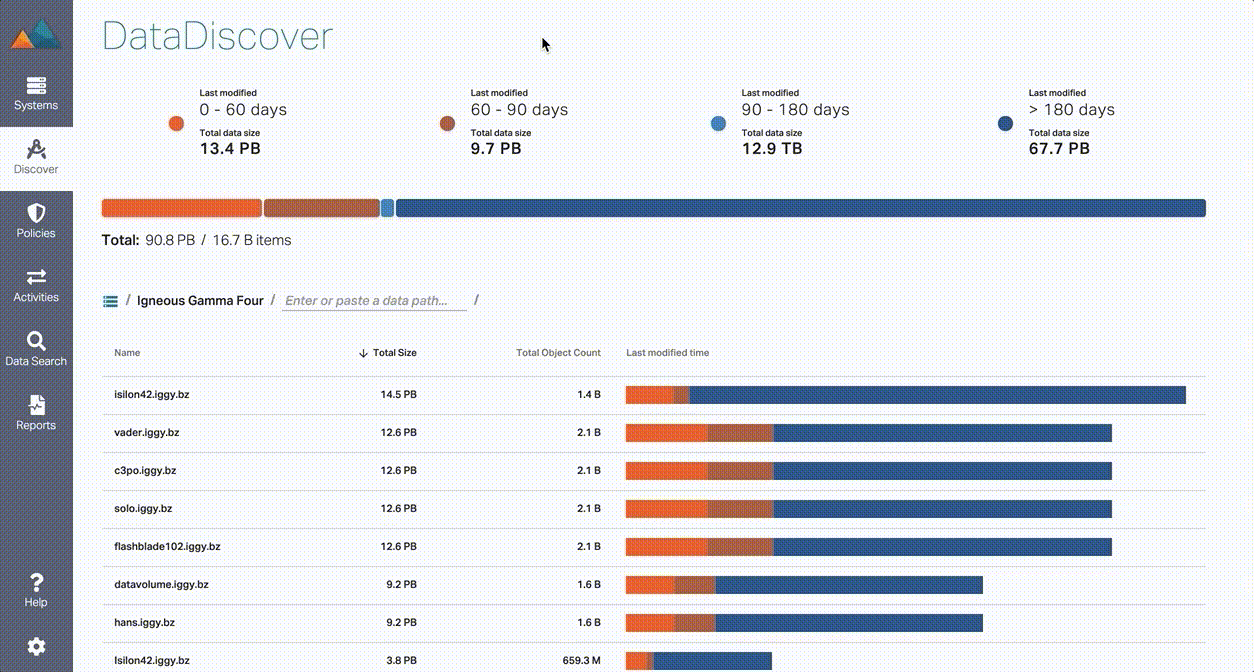Open the Systems section in sidebar
Viewport: 1254px width, 672px height.
(36, 94)
